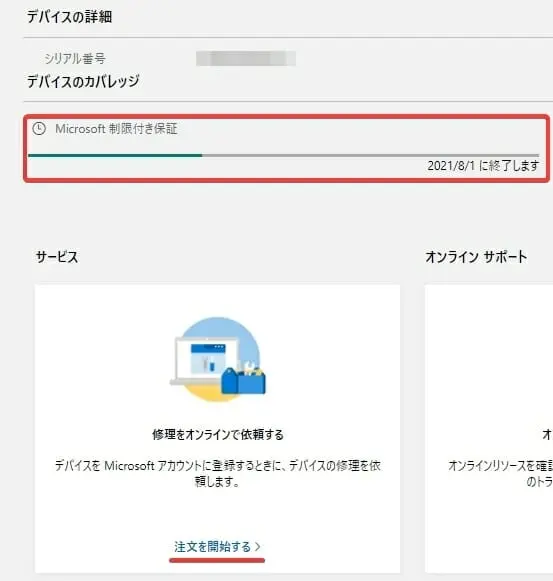553x581 pixels.
Task: Click the サービス section heading
Action: [57, 257]
